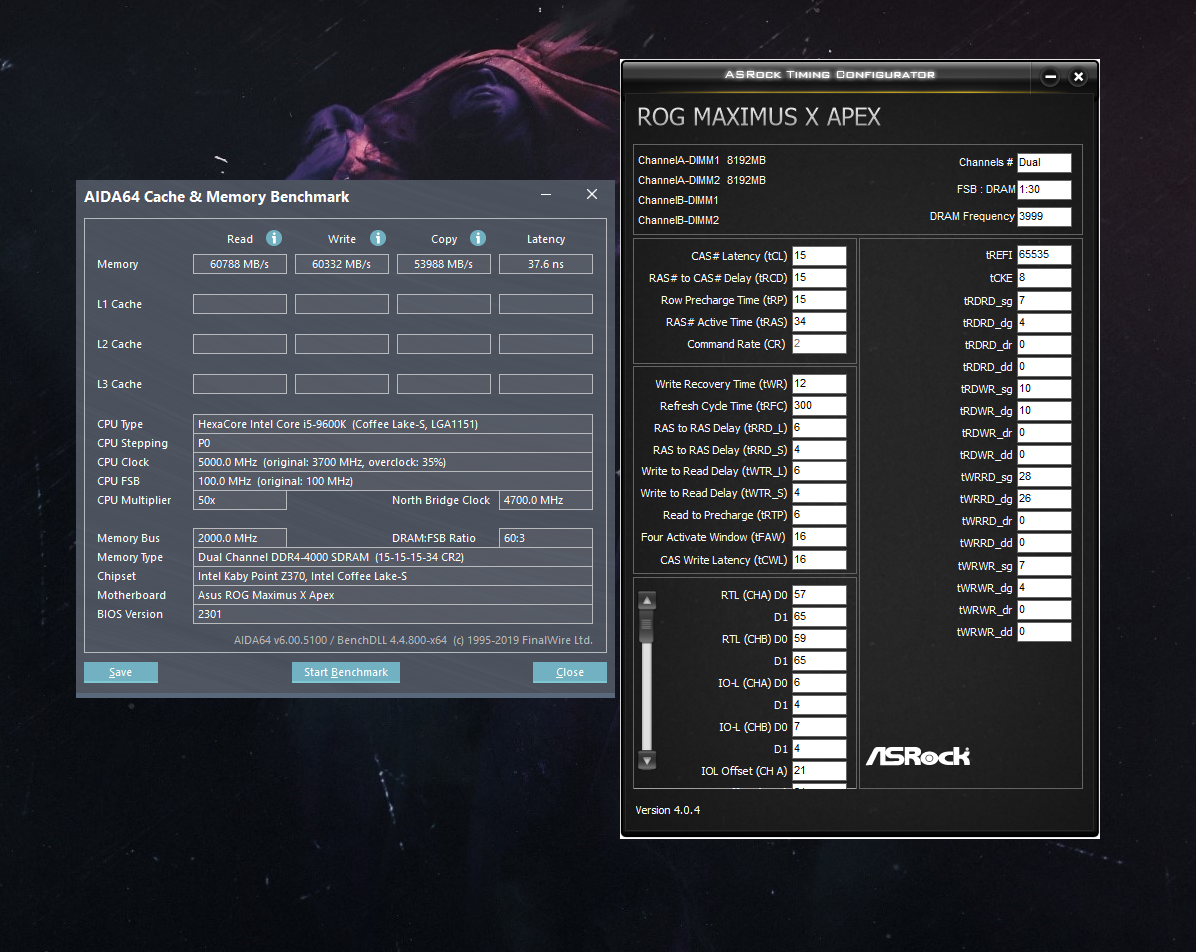The height and width of the screenshot is (952, 1196).
Task: Click the CPU Multiplier value 50x
Action: [240, 500]
